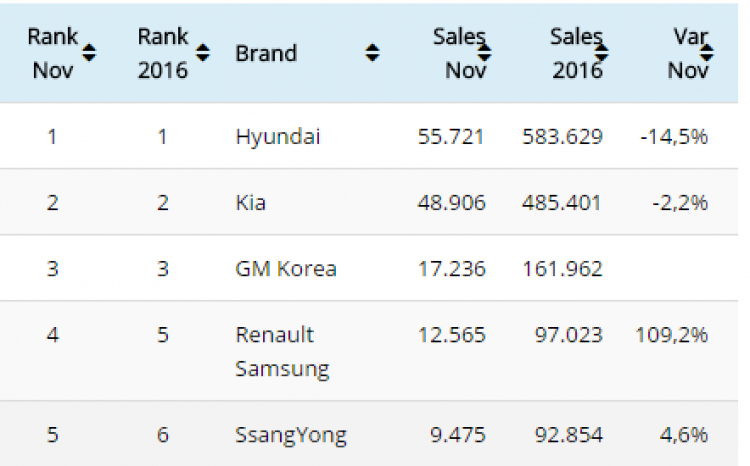Select the Hyundai brand cell
This screenshot has width=750, height=466.
277,137
